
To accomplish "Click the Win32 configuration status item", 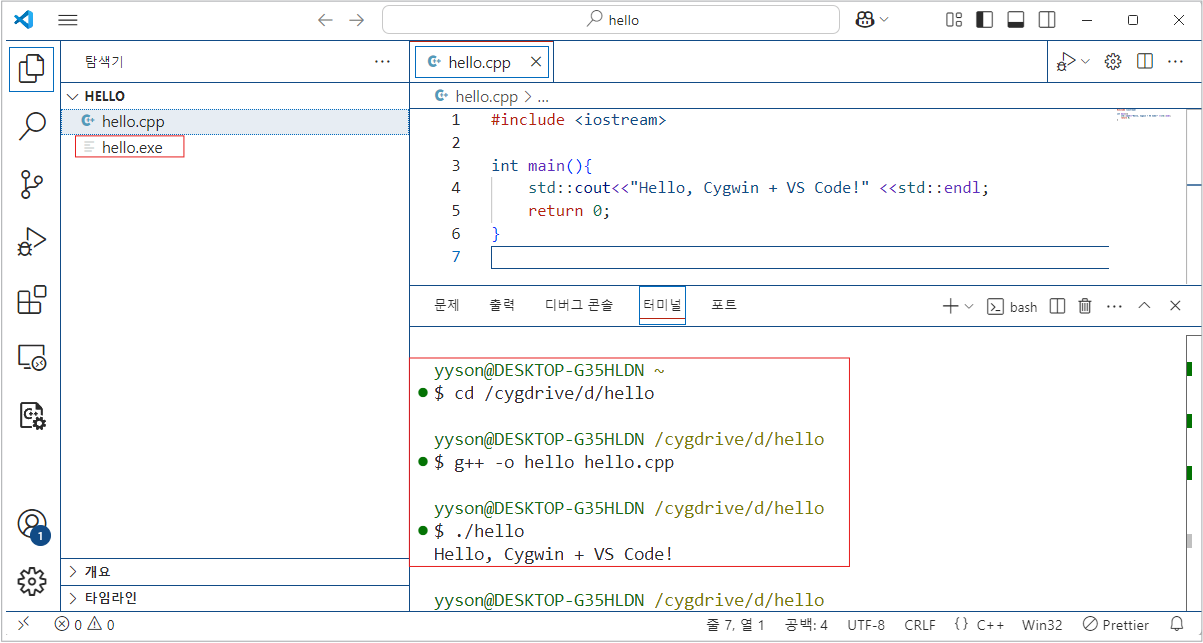I will pos(1042,624).
